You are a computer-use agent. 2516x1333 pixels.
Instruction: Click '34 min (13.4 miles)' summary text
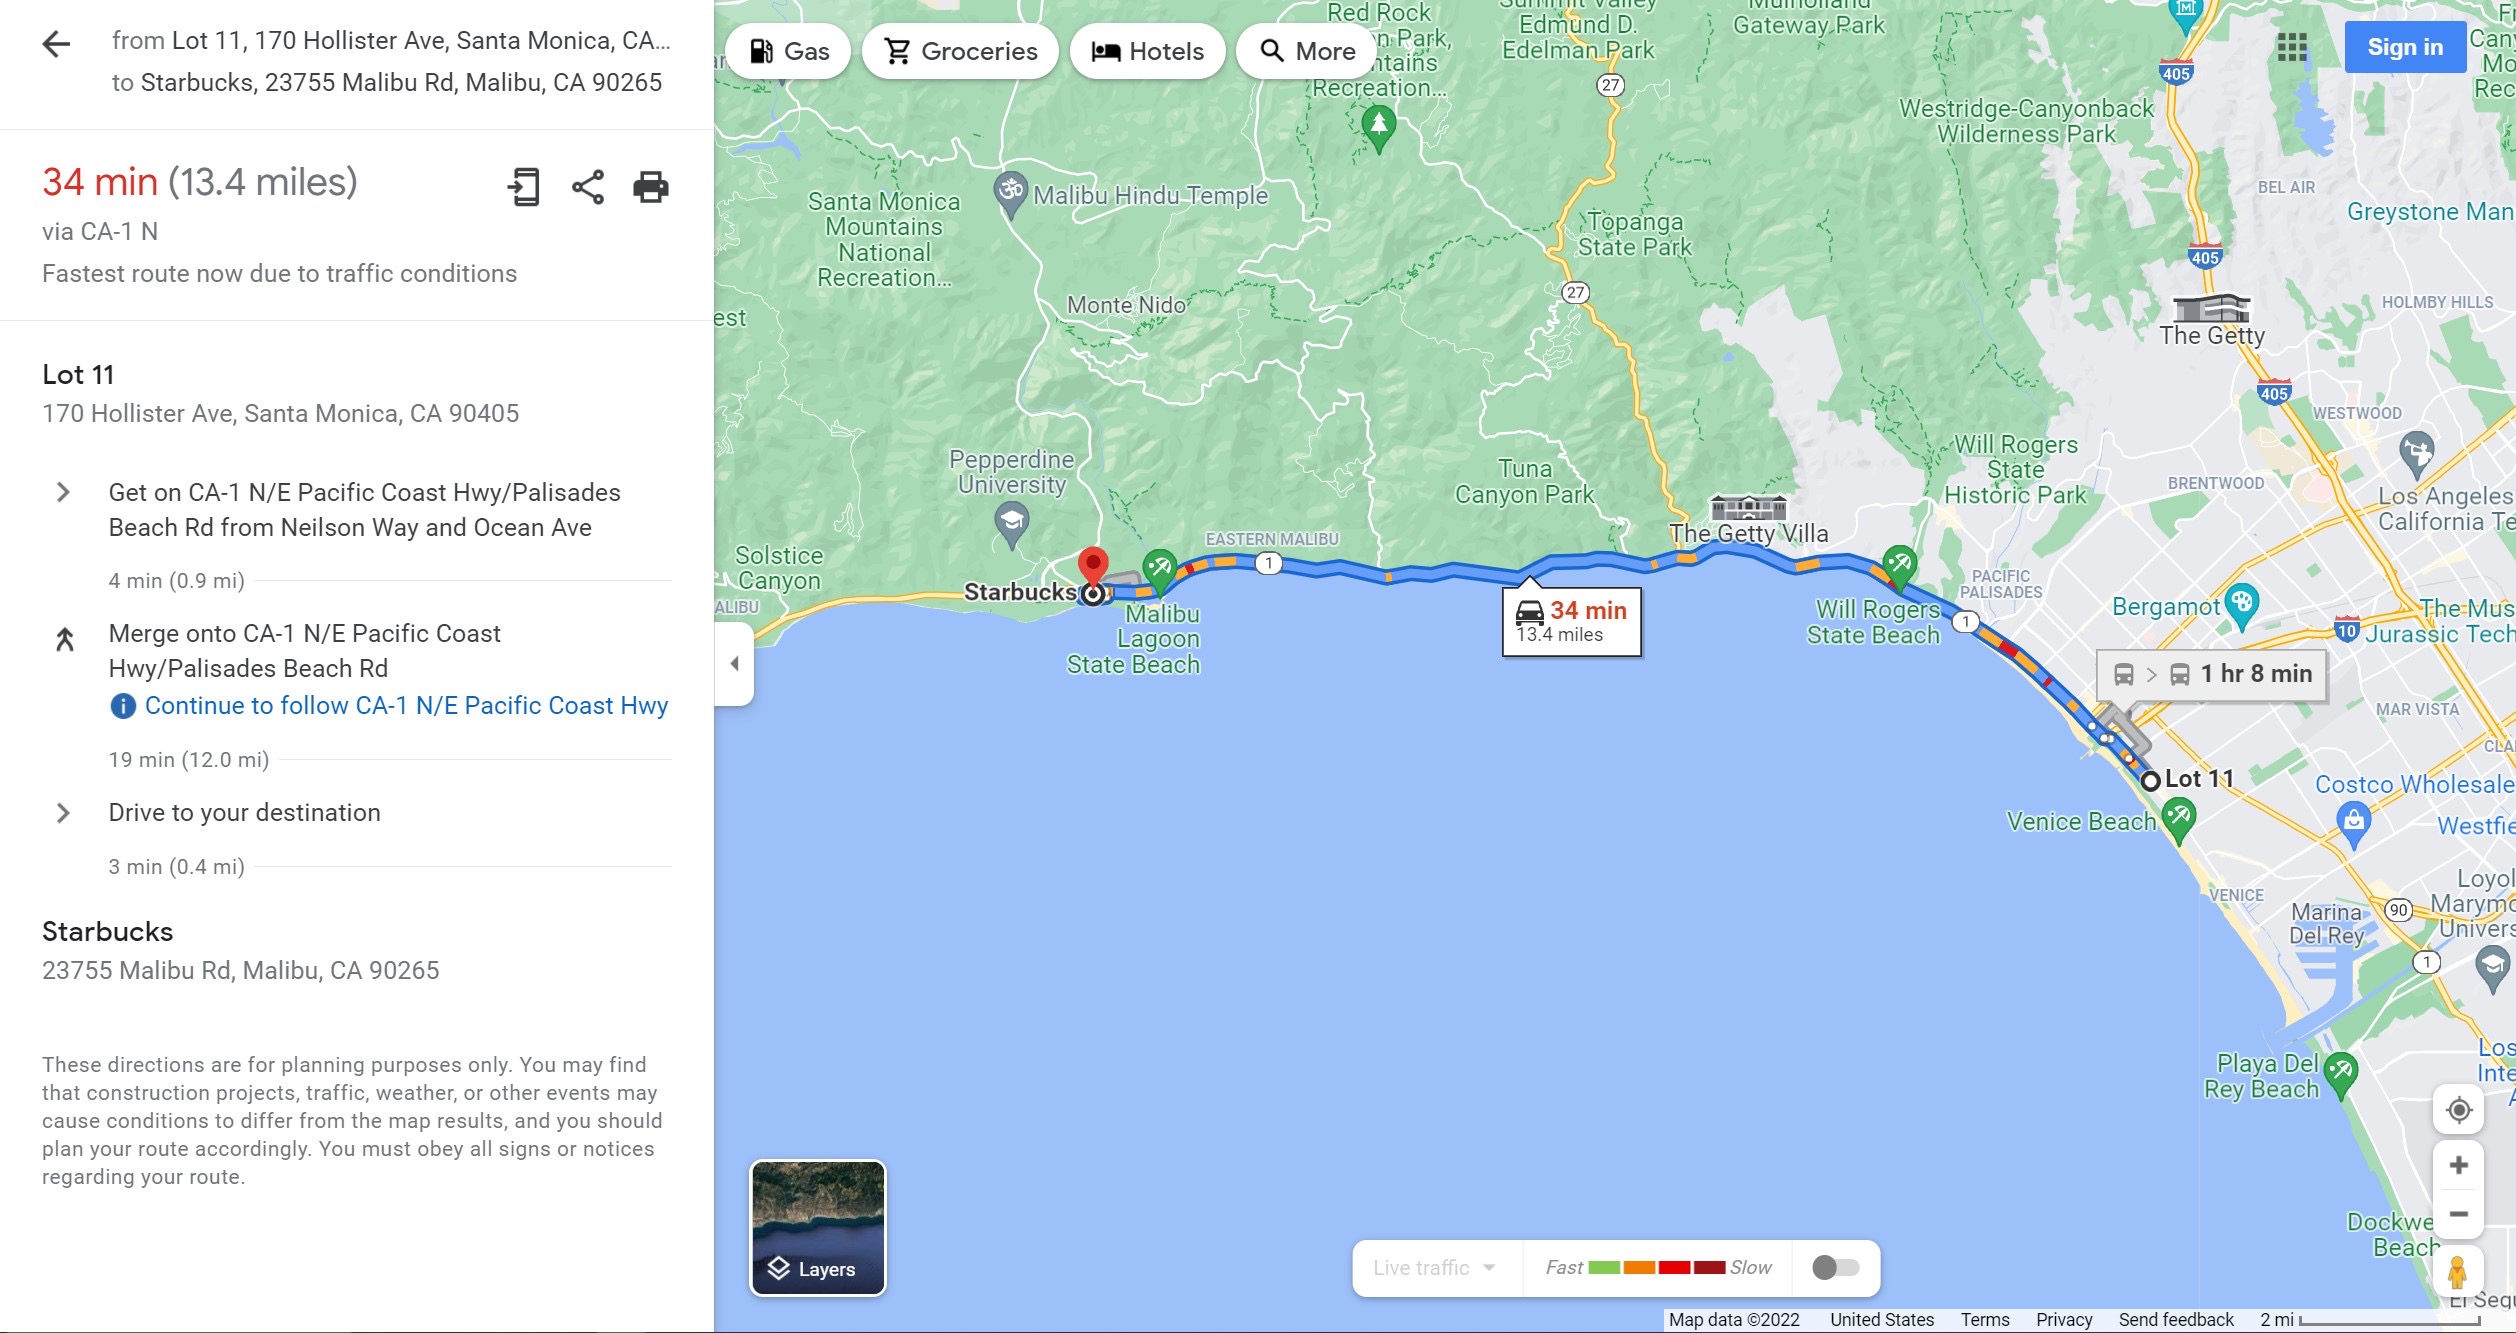coord(199,182)
